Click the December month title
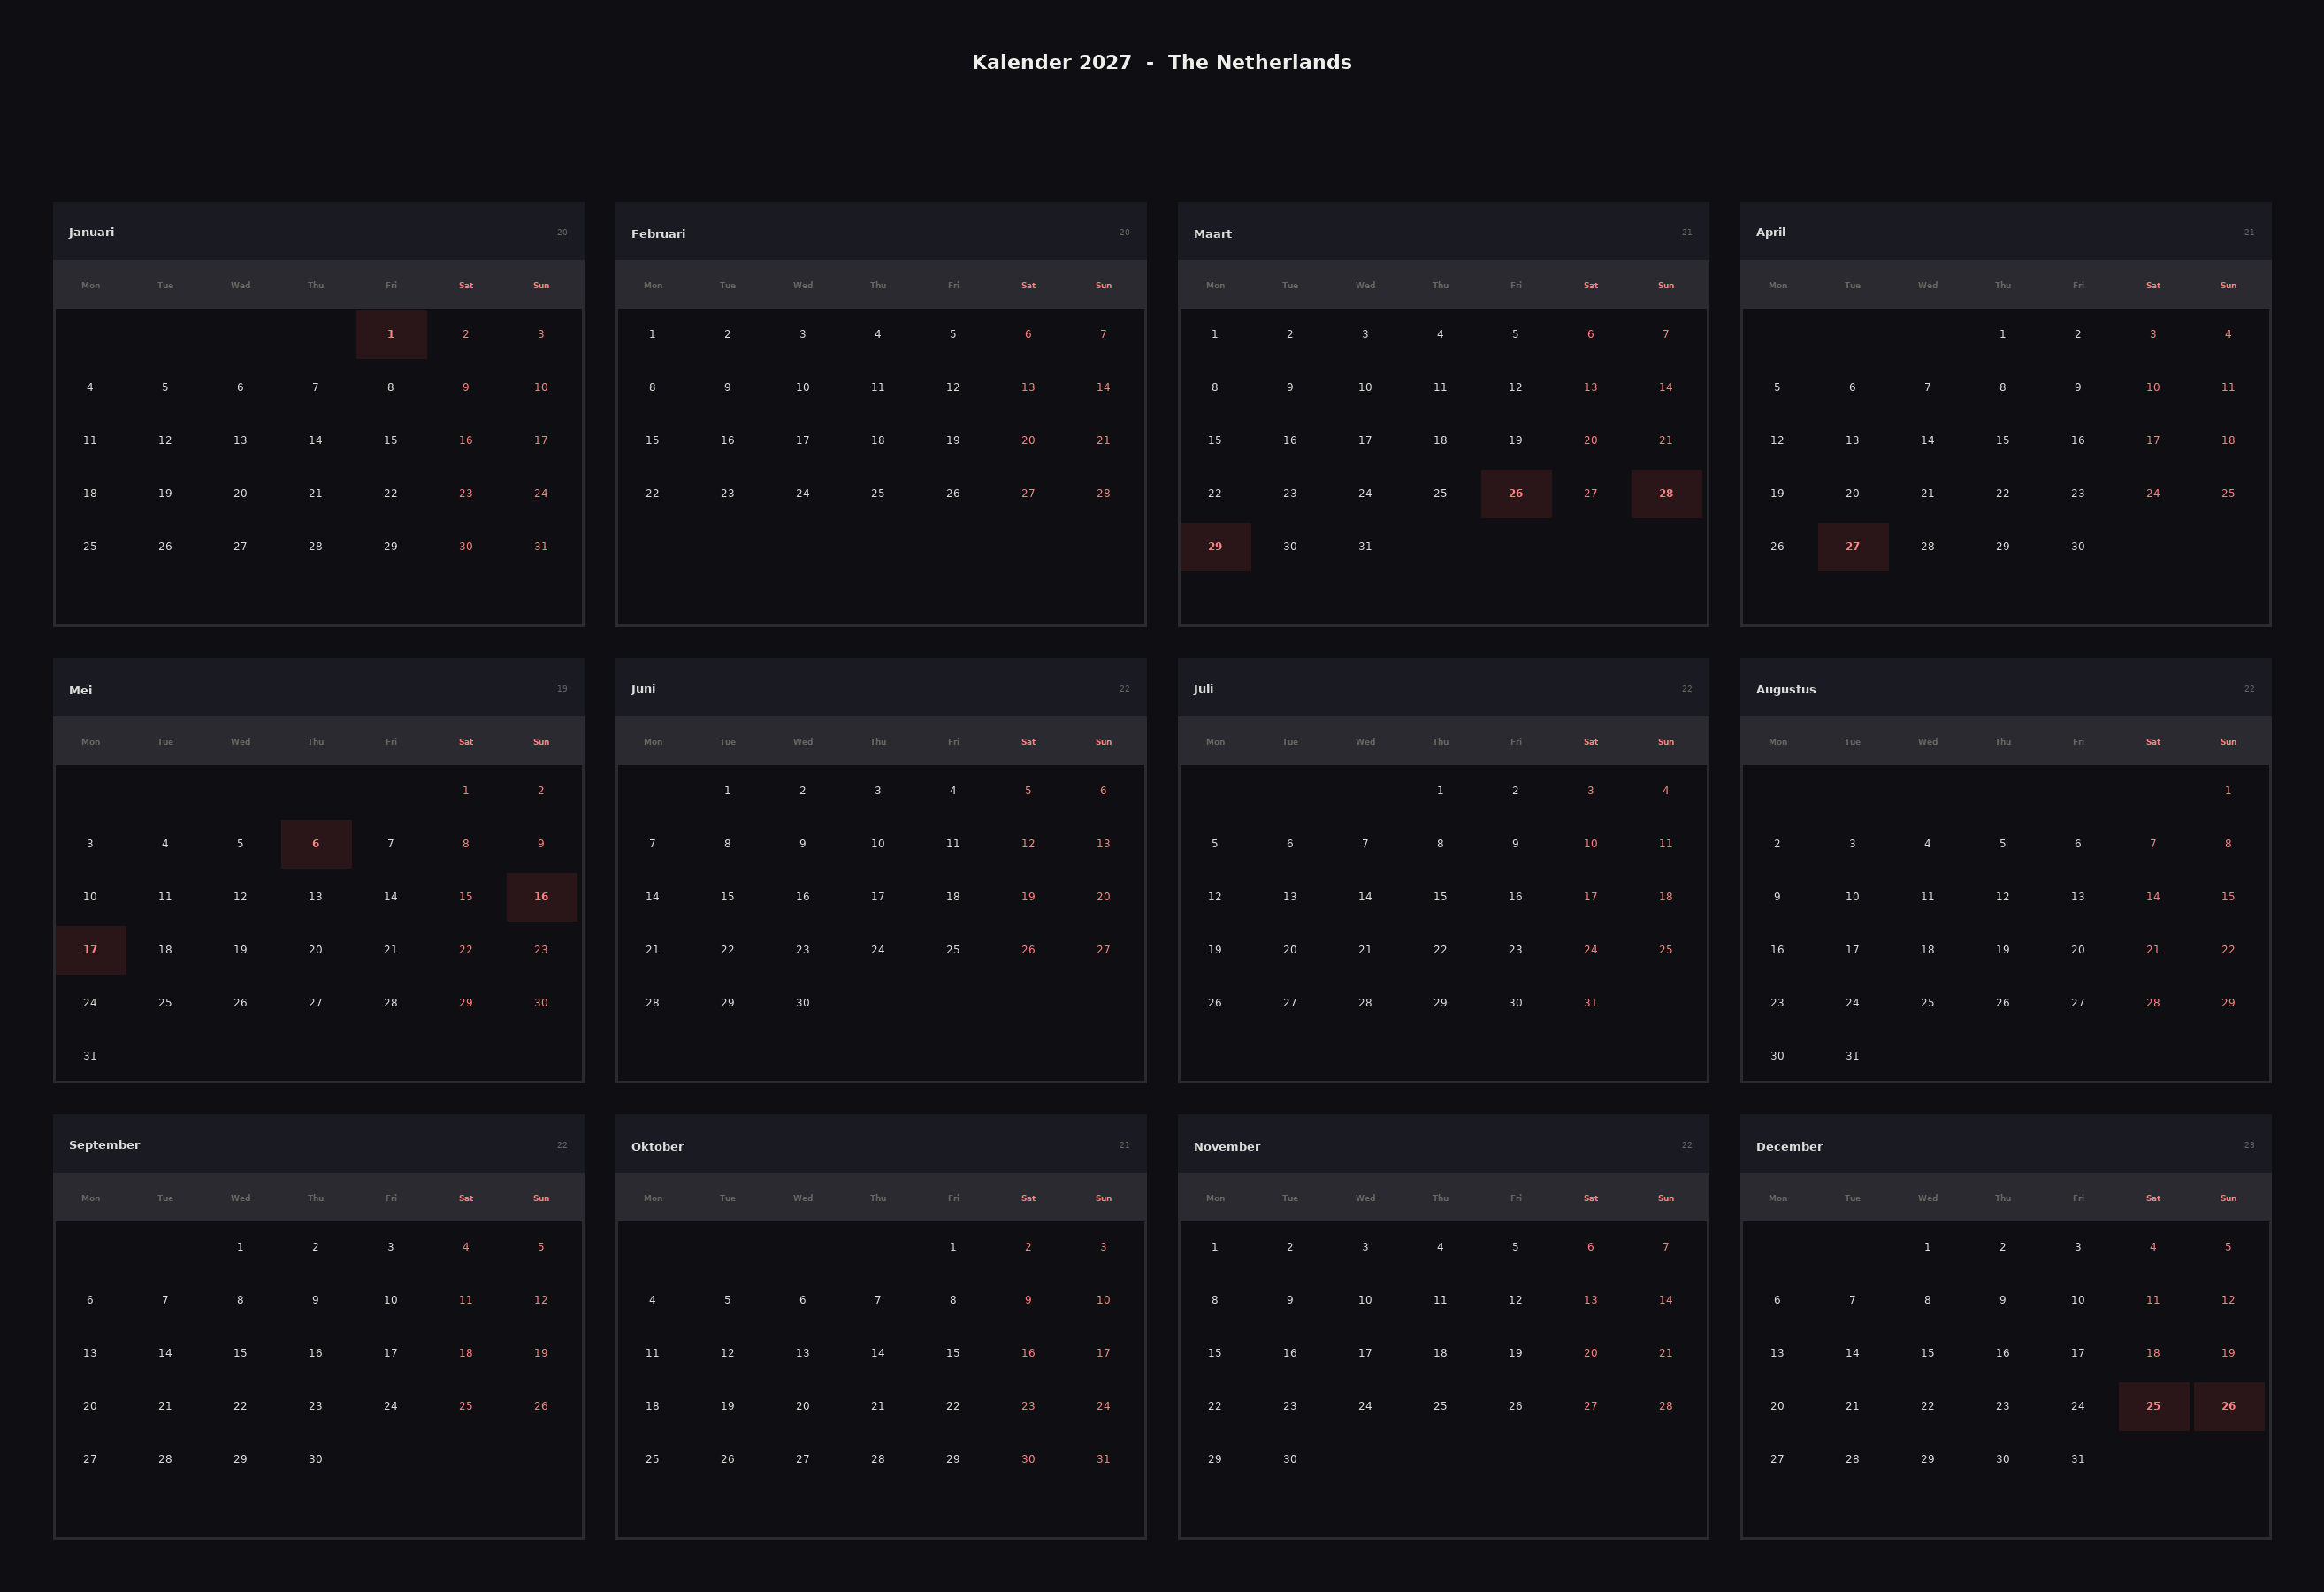Viewport: 2324px width, 1592px height. coord(1789,1147)
